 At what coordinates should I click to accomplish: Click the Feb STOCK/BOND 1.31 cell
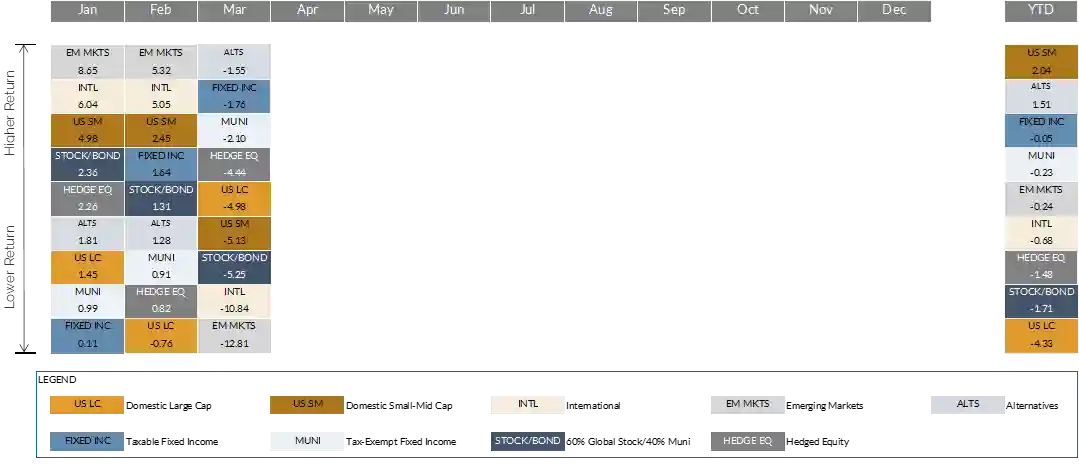click(161, 199)
